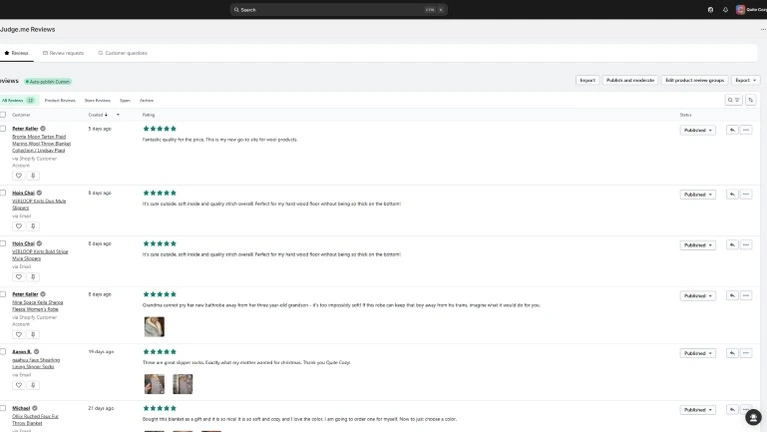Click the heart icon under Peter Keller's first review
767x432 pixels.
[18, 175]
